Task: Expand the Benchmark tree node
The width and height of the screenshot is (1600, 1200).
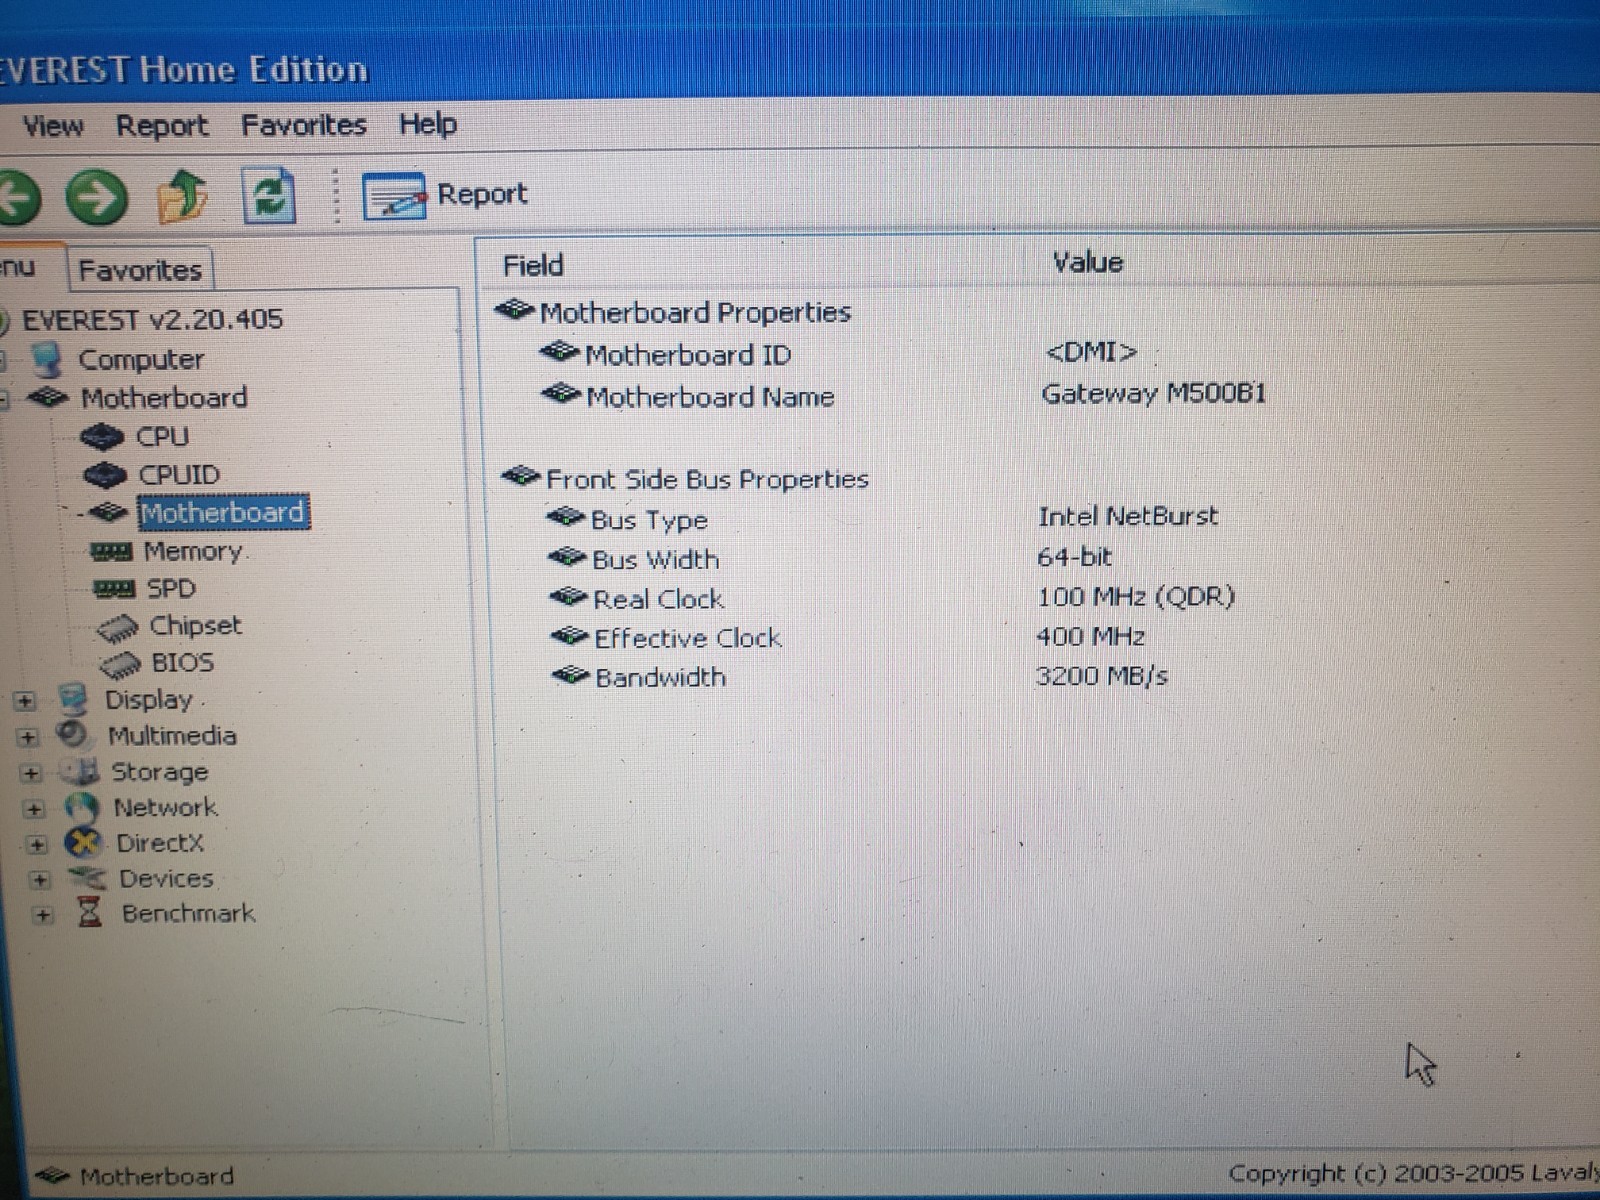Action: tap(42, 915)
